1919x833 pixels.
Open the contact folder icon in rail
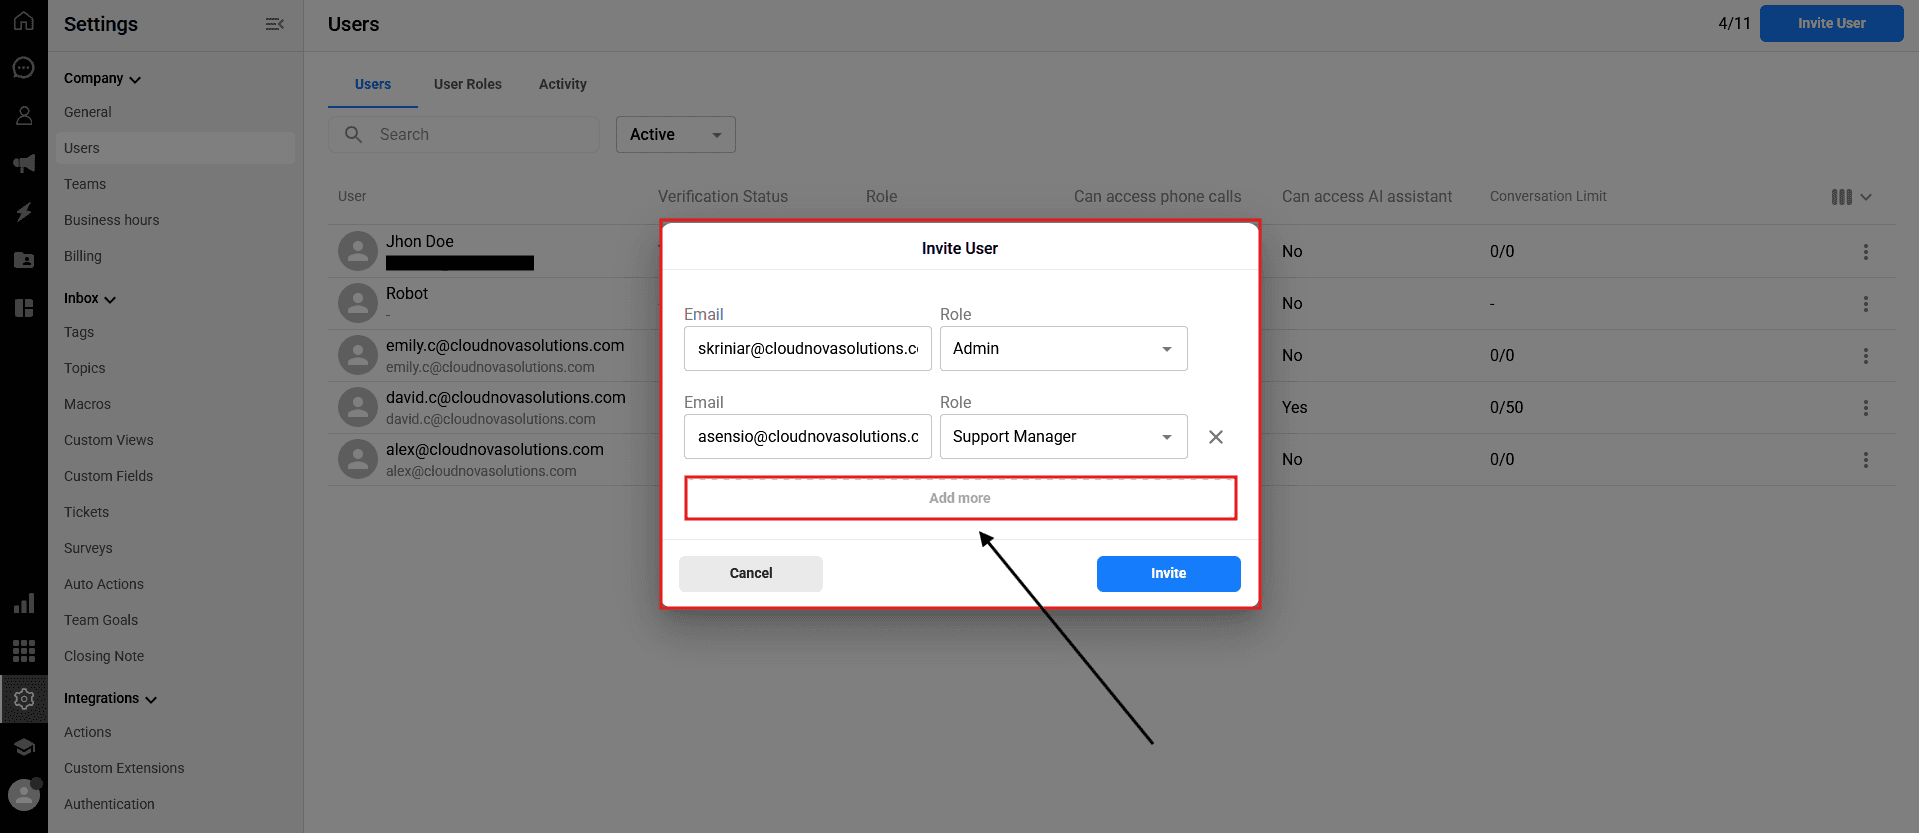24,259
